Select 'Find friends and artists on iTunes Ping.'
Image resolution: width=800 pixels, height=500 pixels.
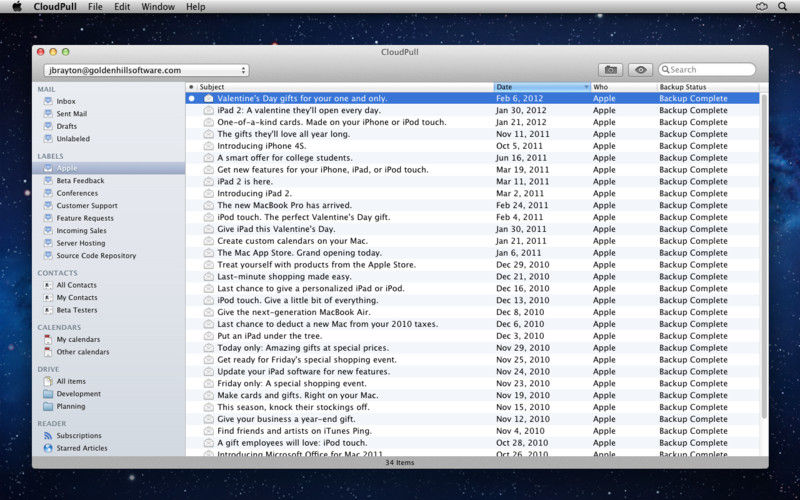[x=472, y=431]
